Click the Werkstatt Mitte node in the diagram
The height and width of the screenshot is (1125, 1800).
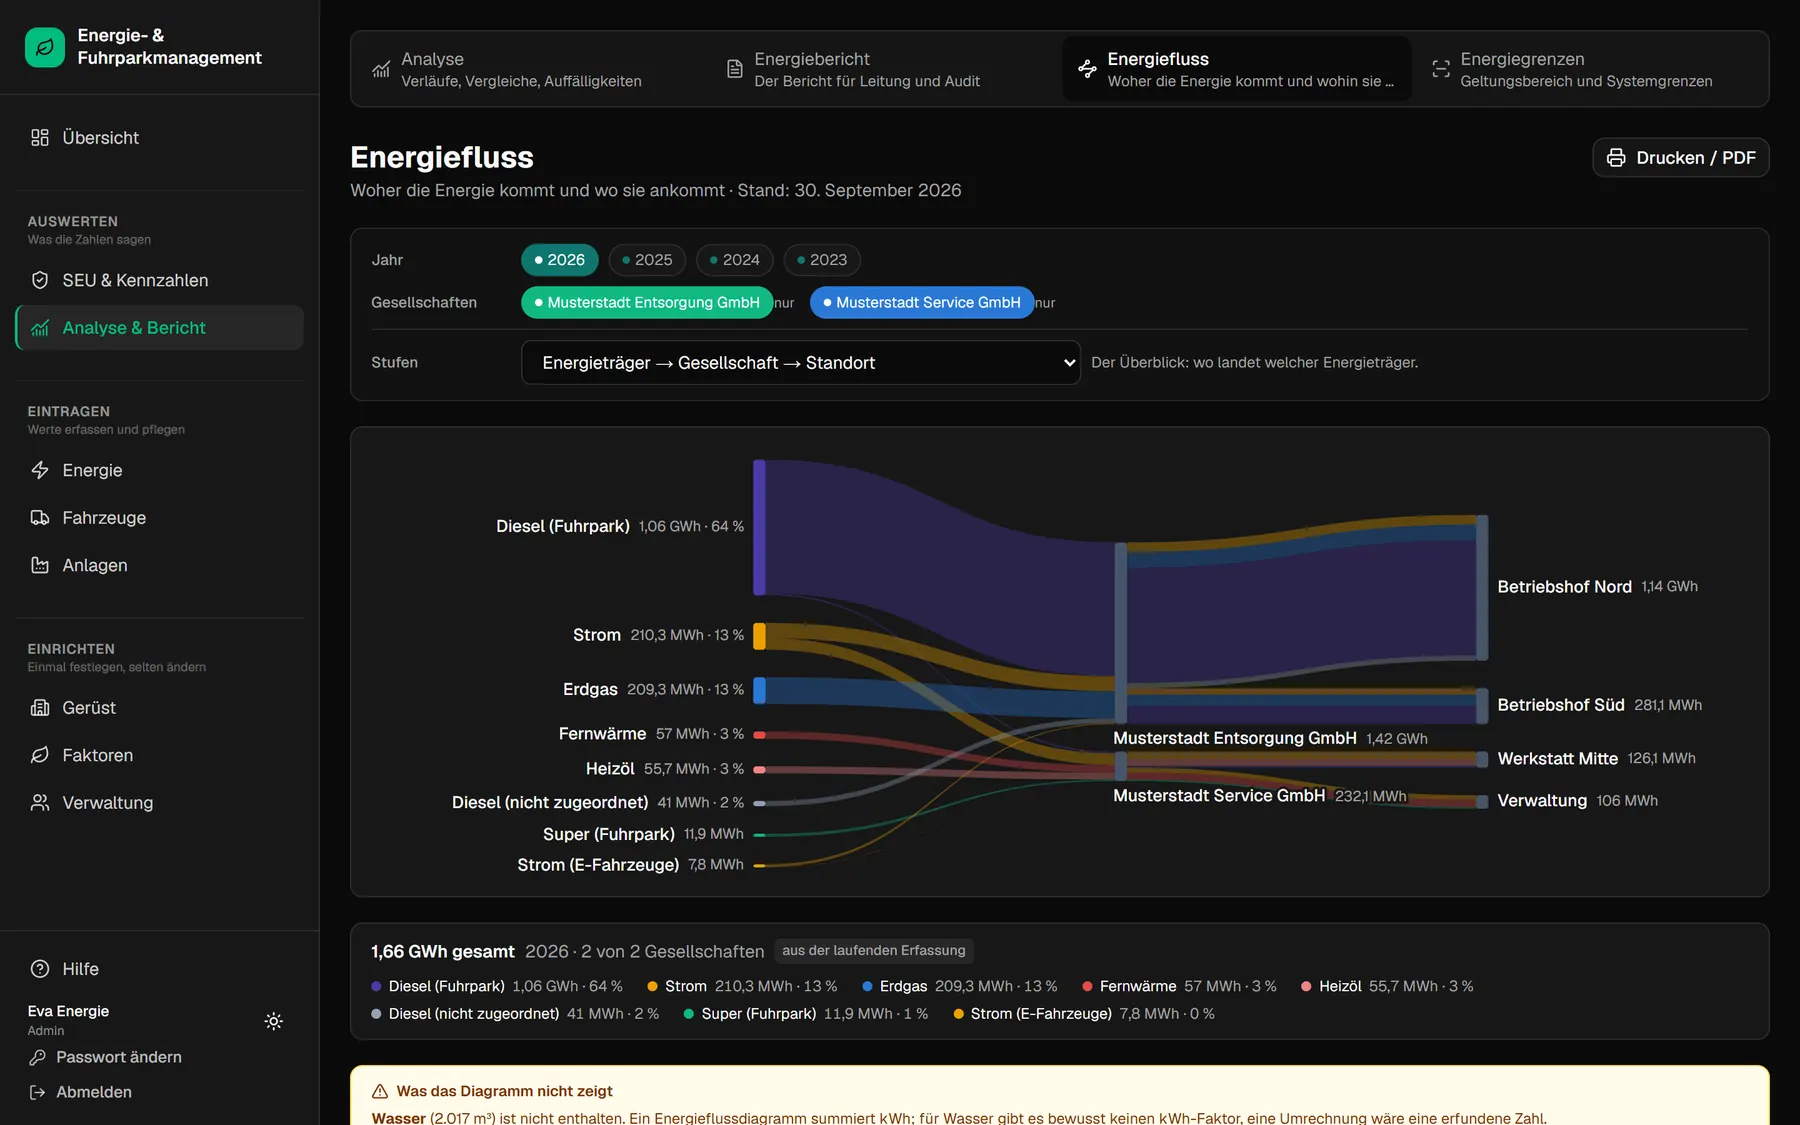[x=1482, y=759]
